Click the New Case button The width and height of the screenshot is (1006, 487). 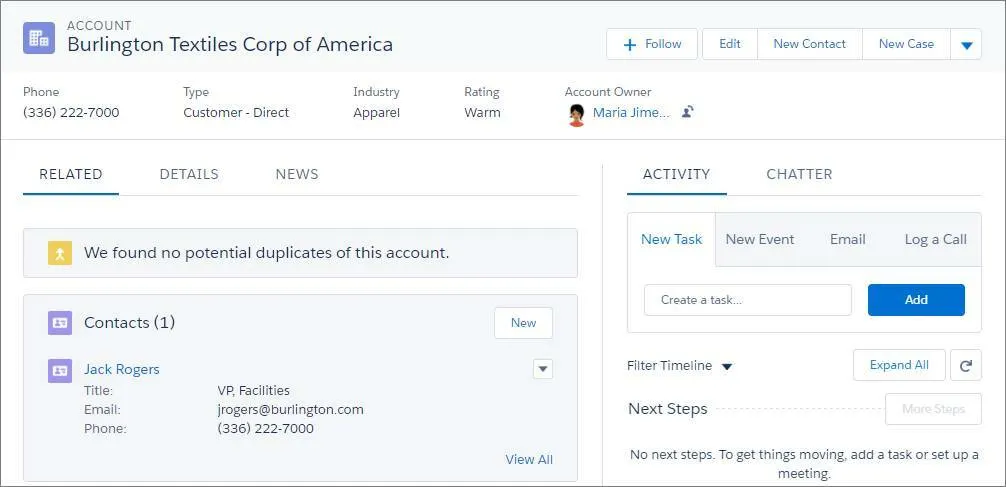[907, 44]
